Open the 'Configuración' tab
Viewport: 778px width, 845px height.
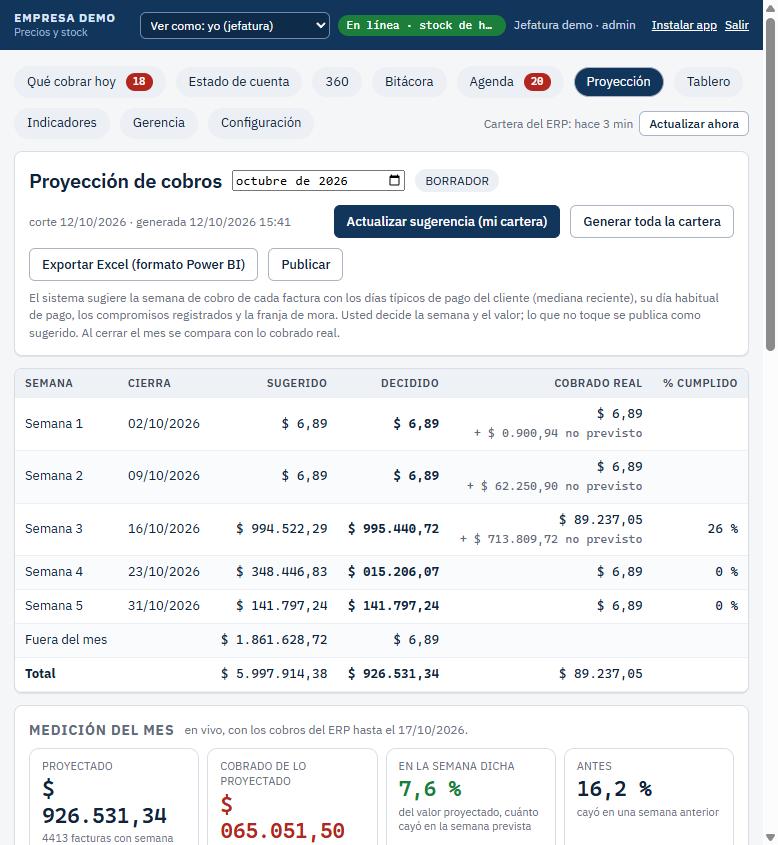point(261,123)
